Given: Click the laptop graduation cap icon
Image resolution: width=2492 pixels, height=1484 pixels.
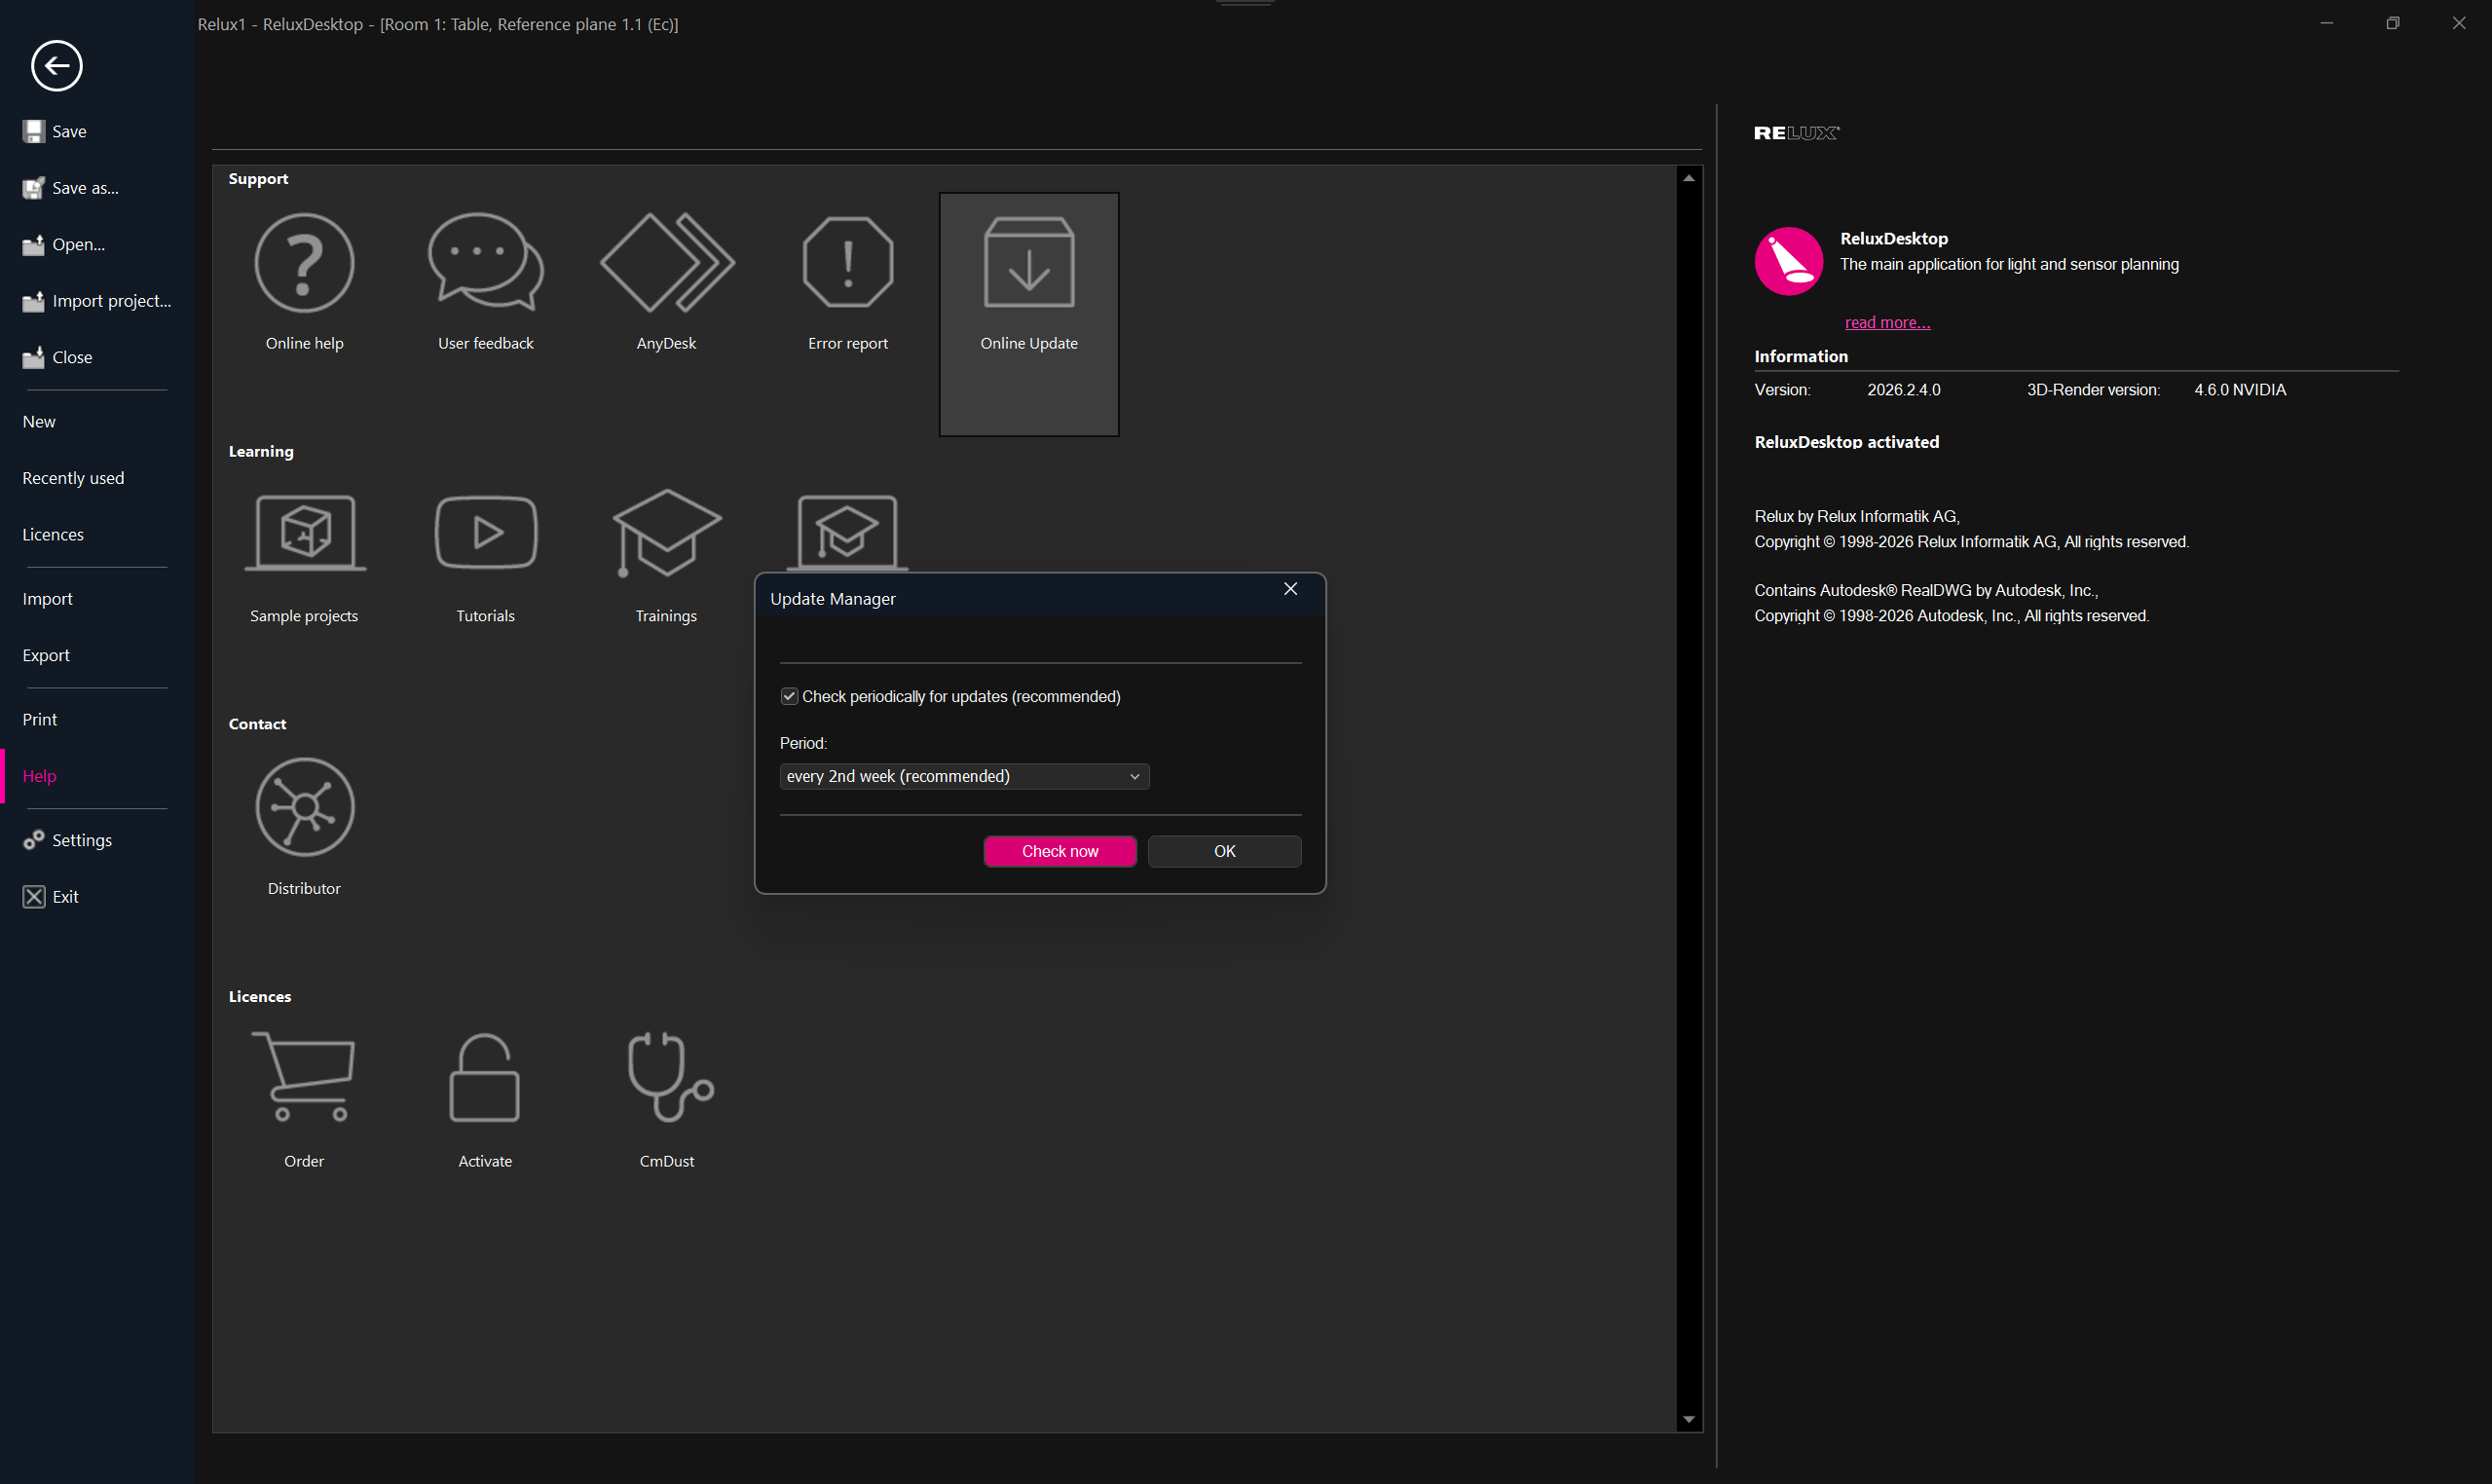Looking at the screenshot, I should [x=848, y=532].
